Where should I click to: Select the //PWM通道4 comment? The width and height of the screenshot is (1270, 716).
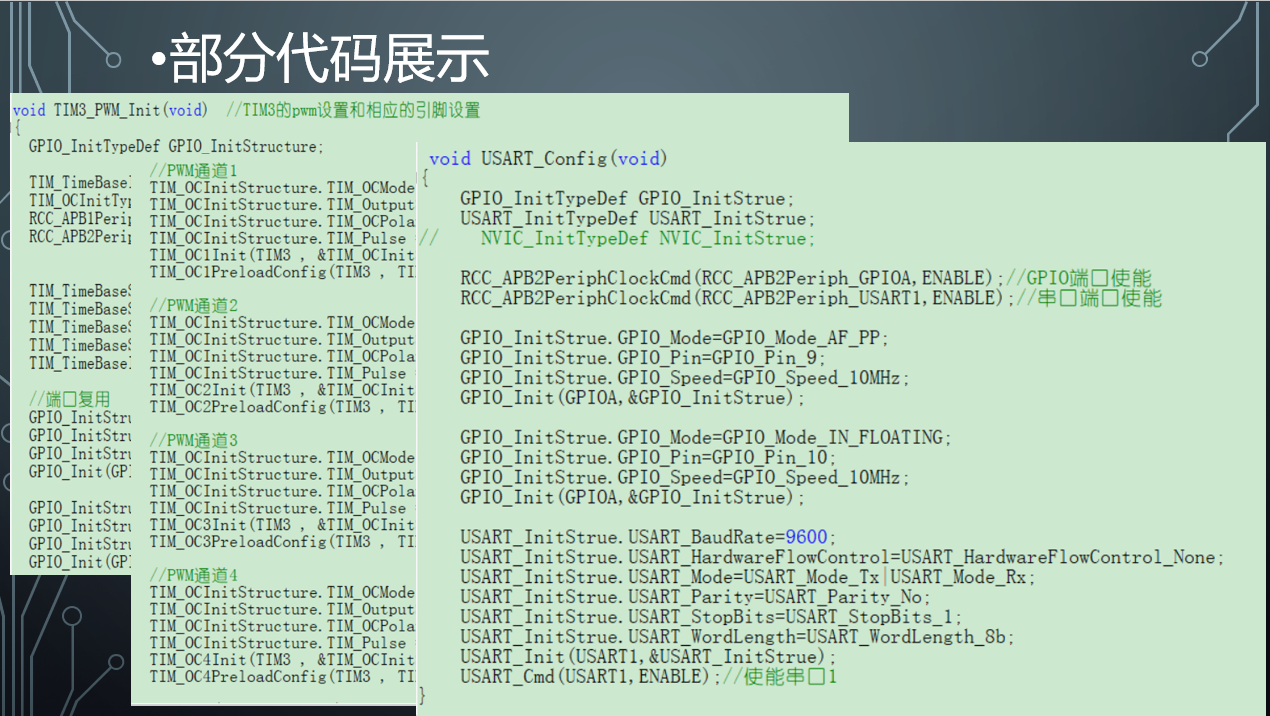(194, 575)
